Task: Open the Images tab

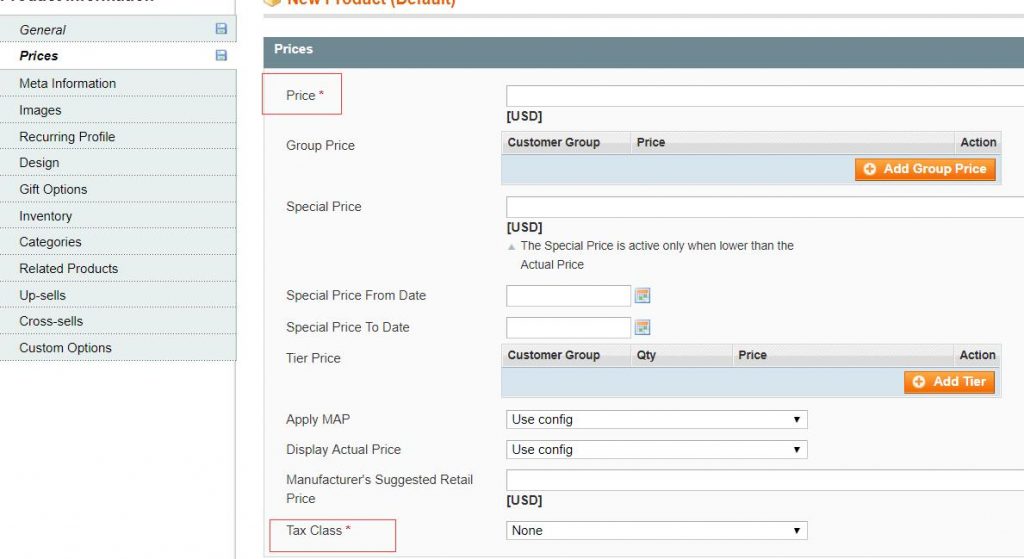Action: click(x=40, y=110)
